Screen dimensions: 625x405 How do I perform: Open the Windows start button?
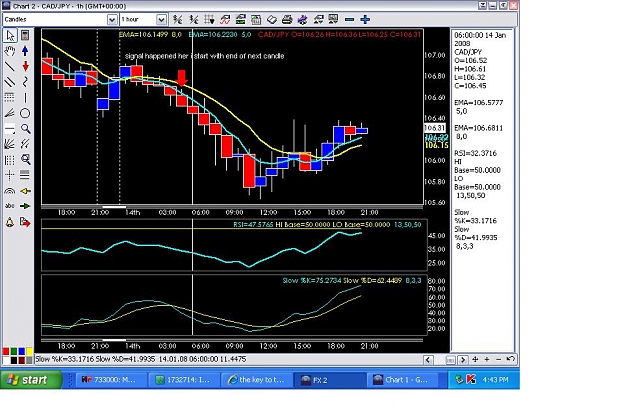pos(31,379)
